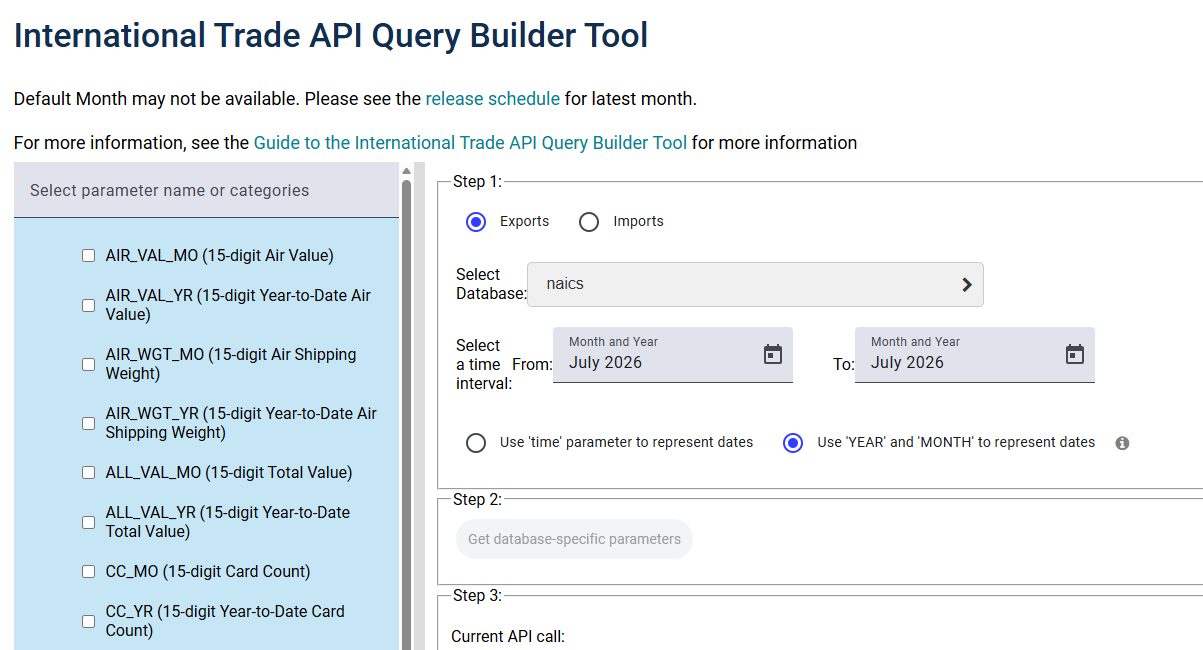Click the 'Current API call:' label
1203x650 pixels.
point(508,636)
